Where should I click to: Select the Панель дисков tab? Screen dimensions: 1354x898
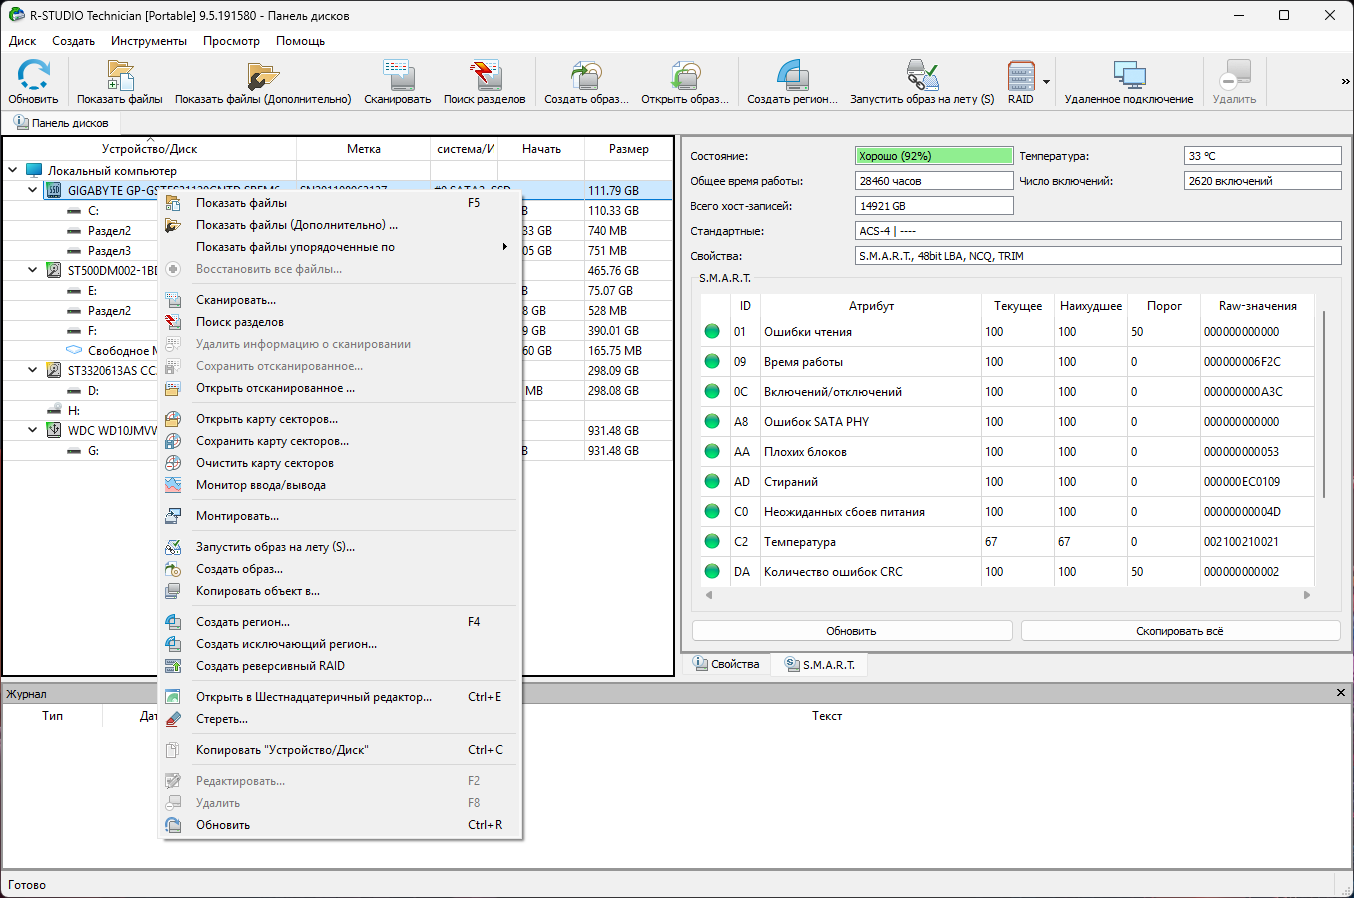click(62, 123)
